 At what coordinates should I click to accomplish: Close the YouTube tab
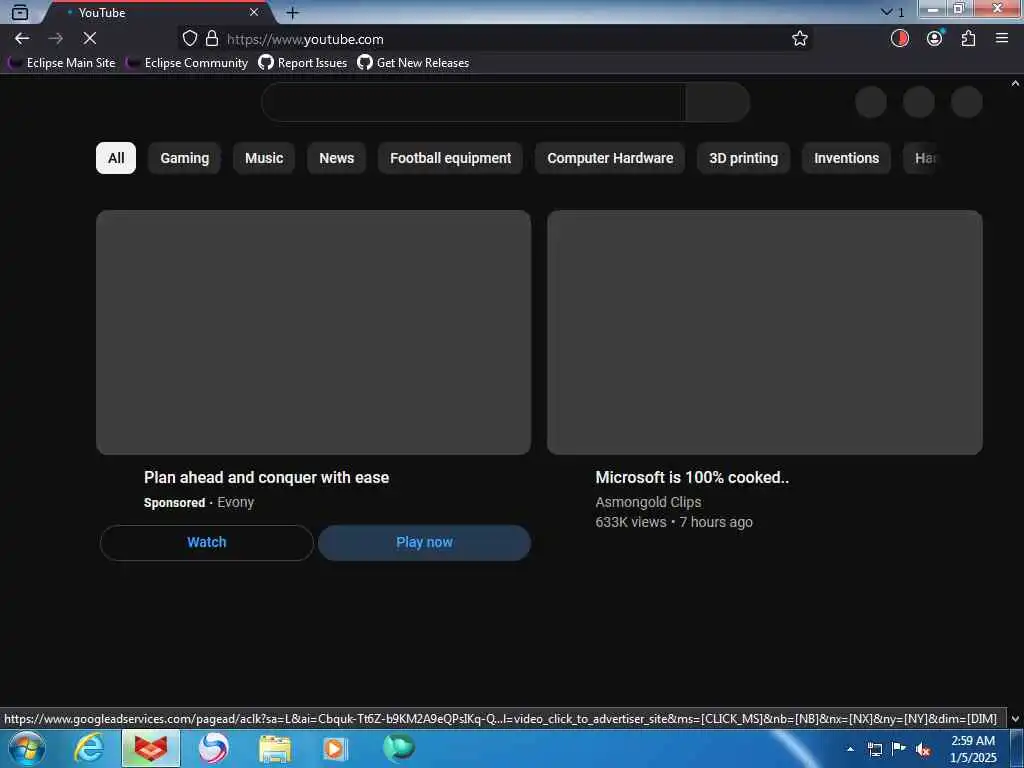coord(254,12)
